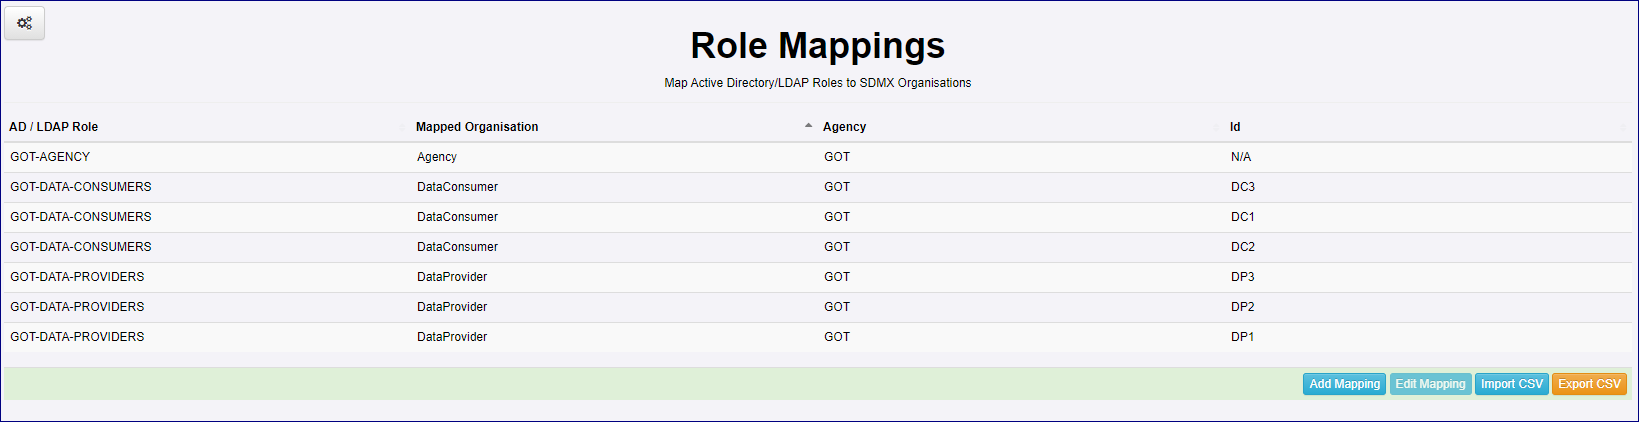Toggle the Mapped Organisation sort arrow
The width and height of the screenshot is (1639, 422).
click(808, 126)
